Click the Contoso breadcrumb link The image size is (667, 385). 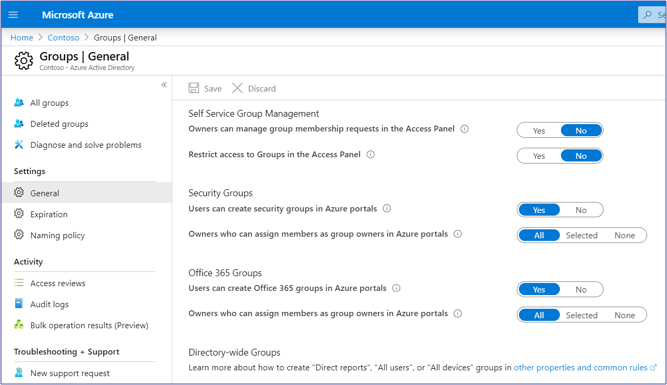coord(63,37)
